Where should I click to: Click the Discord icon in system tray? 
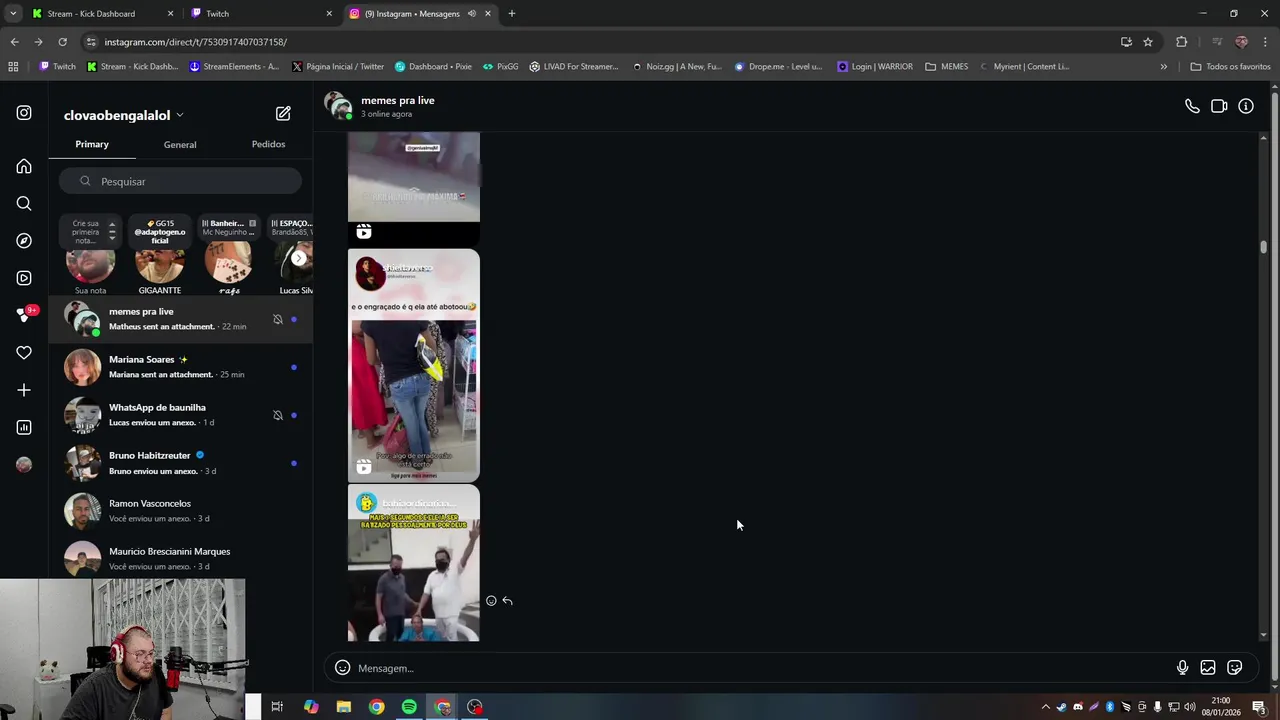[1078, 707]
